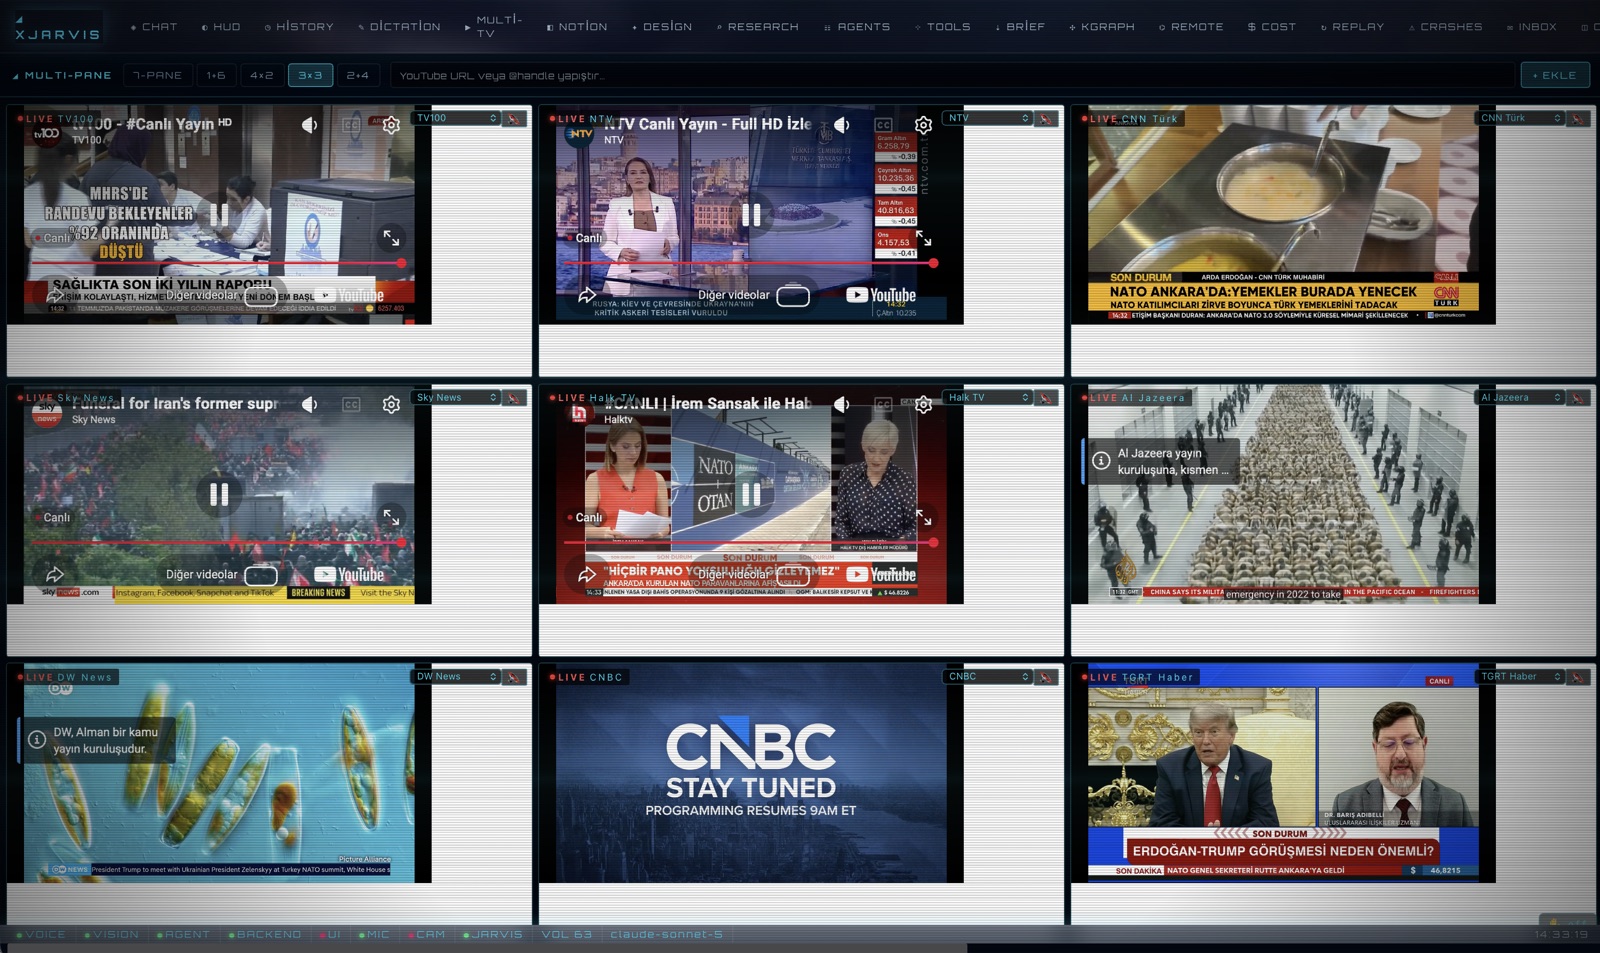Go to the RESEARCH tab
The height and width of the screenshot is (953, 1600).
(757, 27)
